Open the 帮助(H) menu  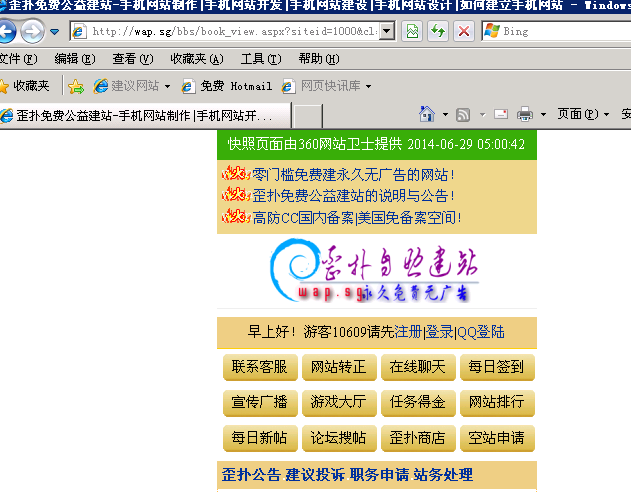point(319,59)
